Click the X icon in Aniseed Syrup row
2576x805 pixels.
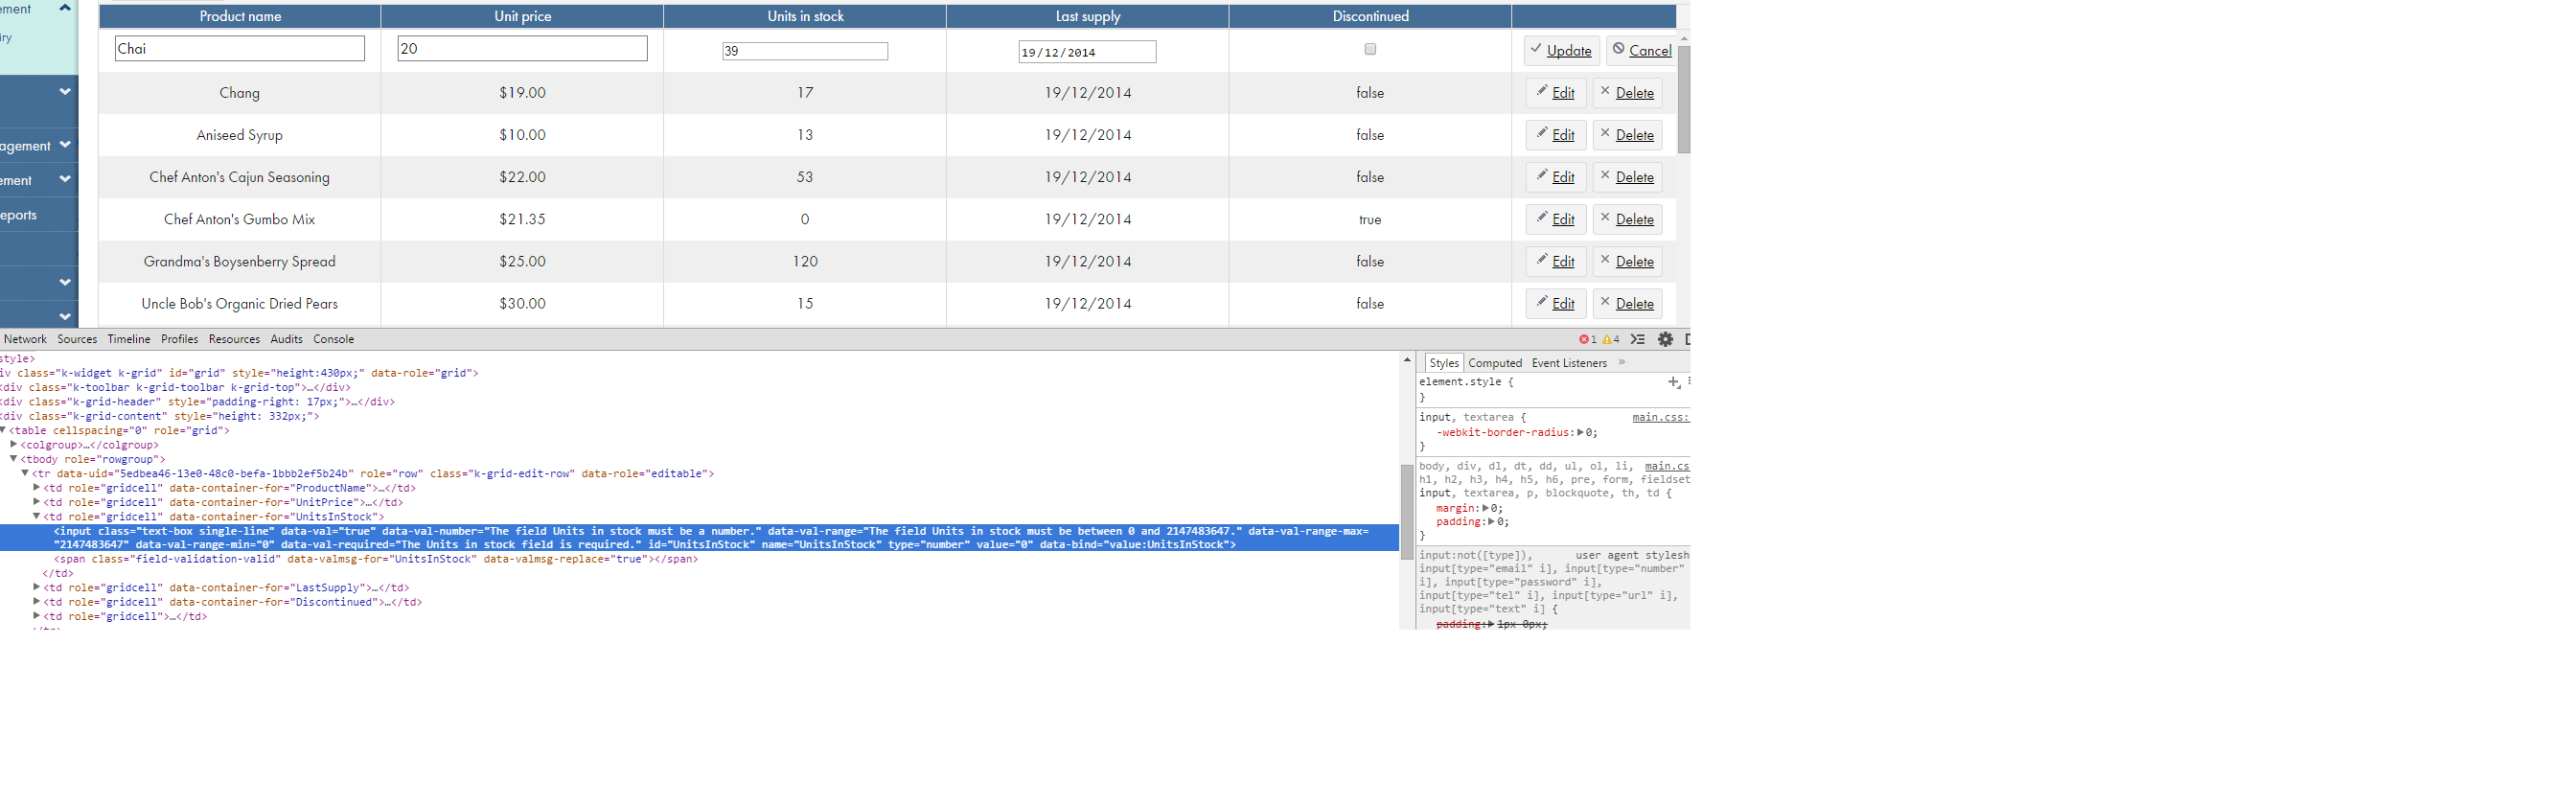pos(1605,133)
